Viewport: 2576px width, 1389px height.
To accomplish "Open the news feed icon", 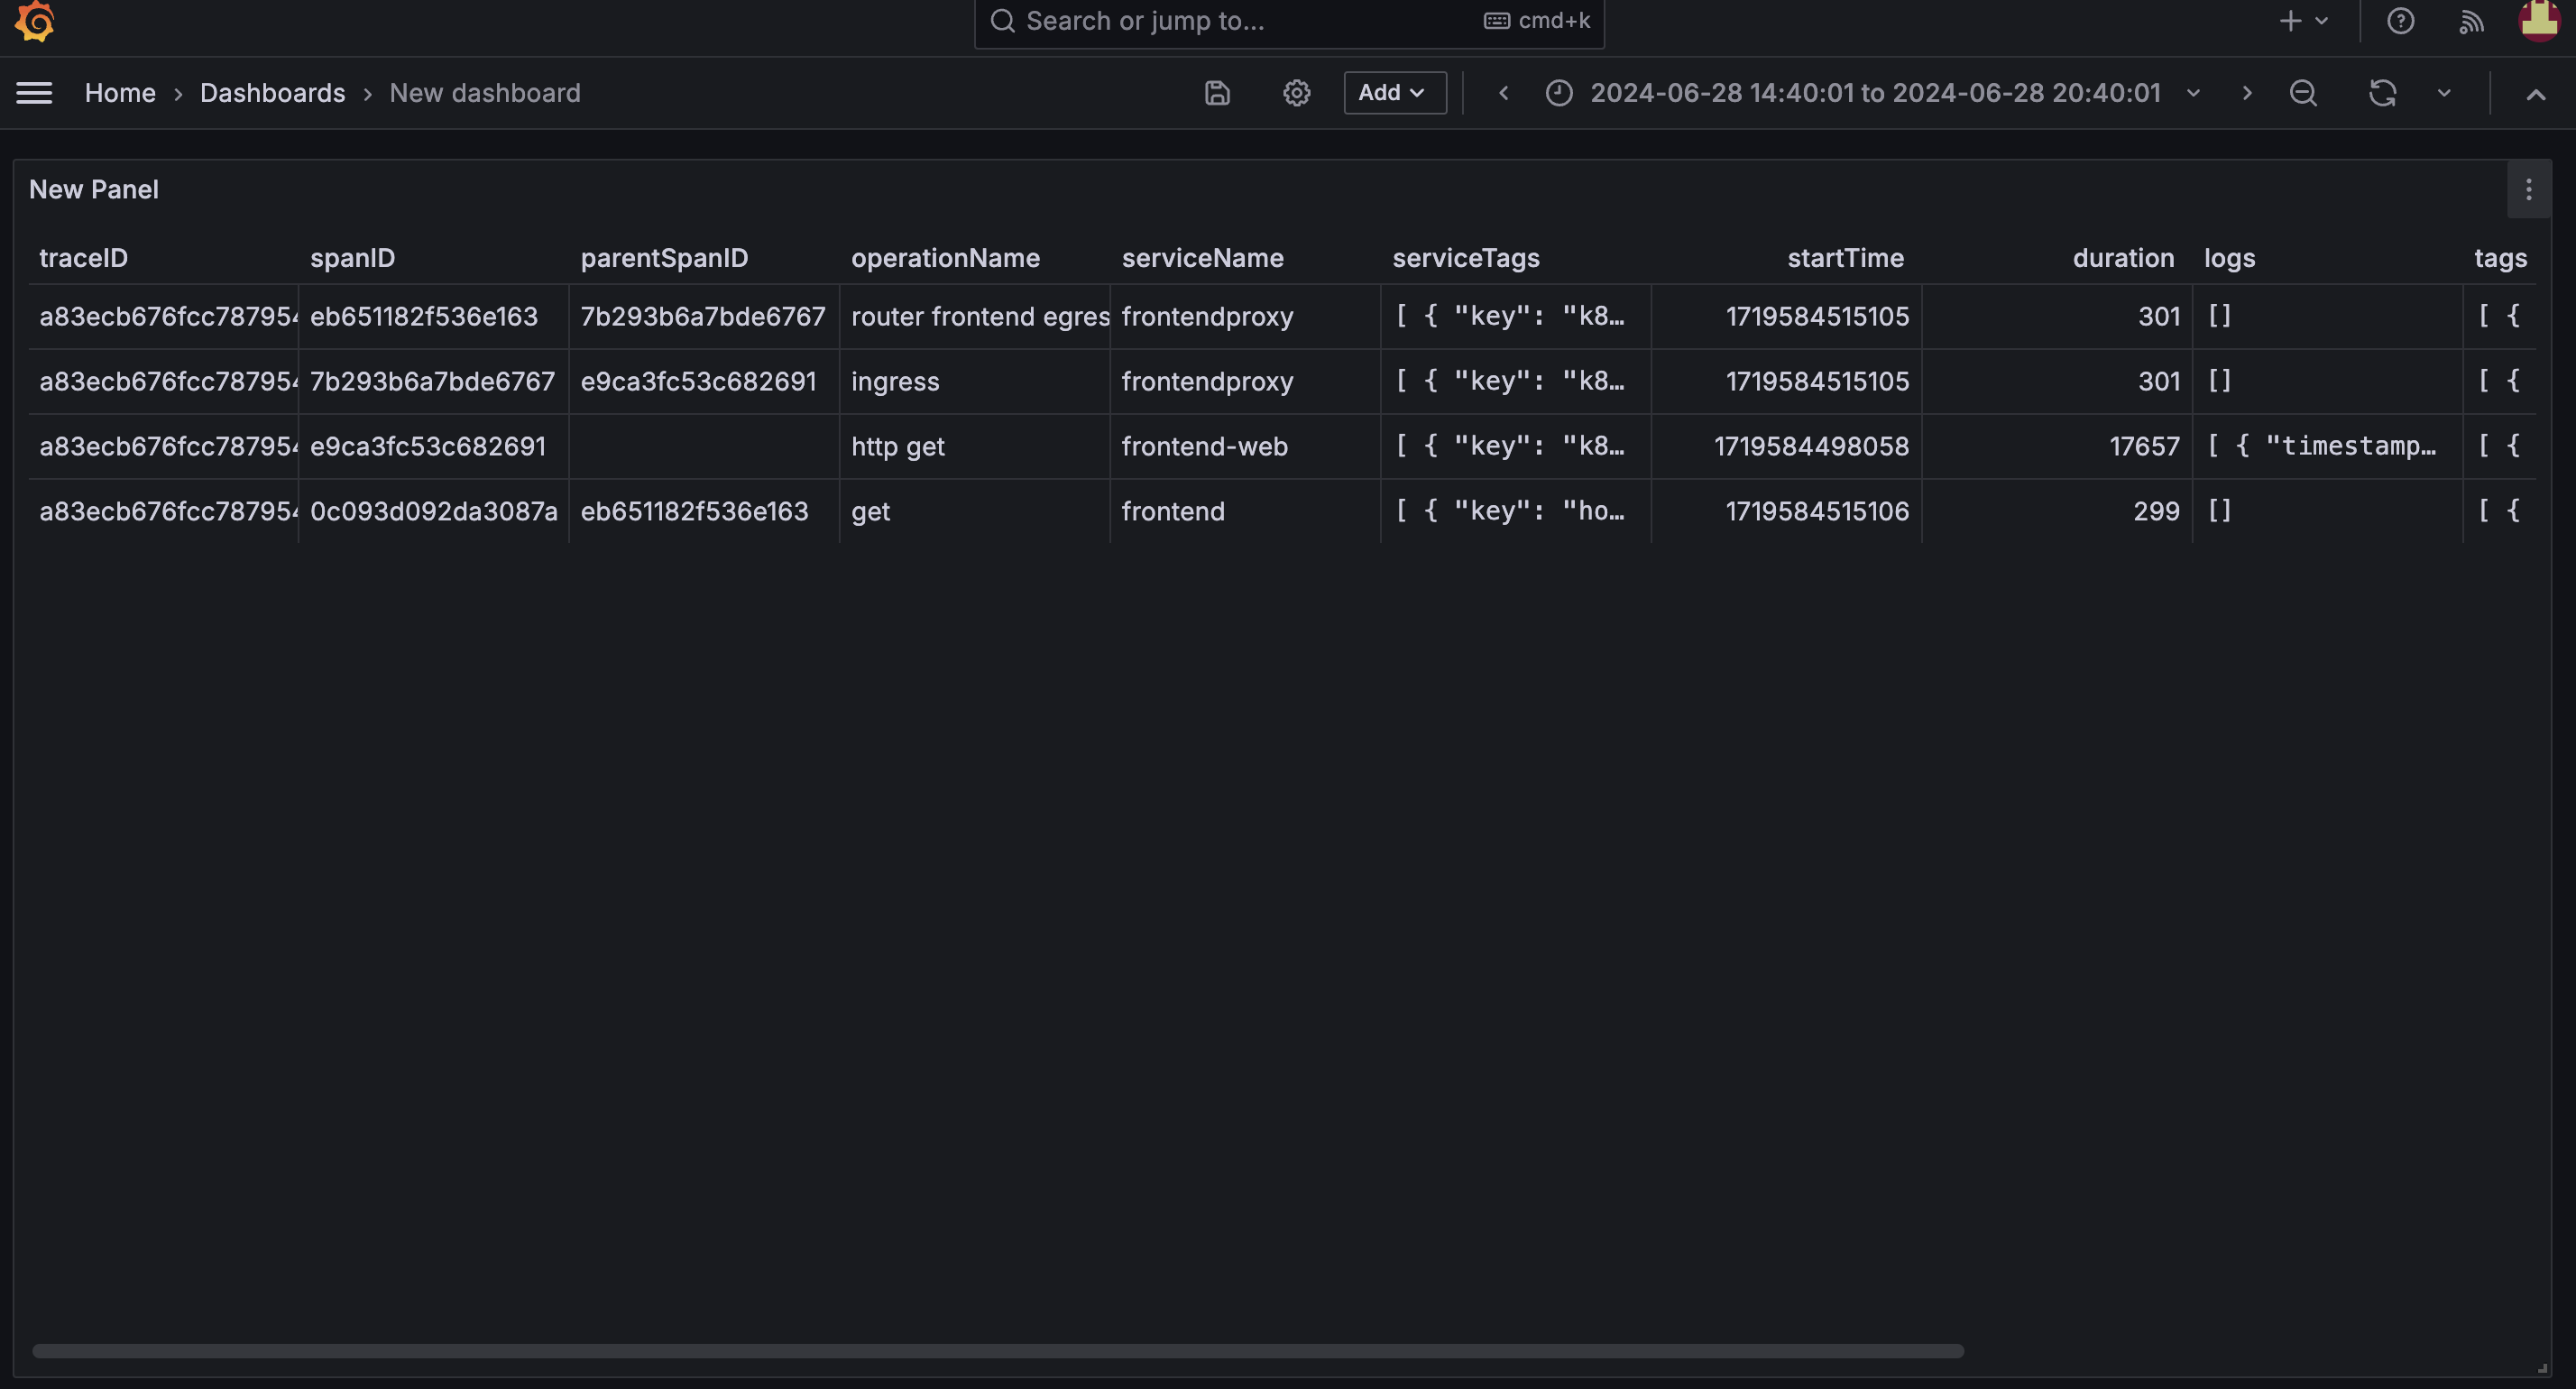I will click(2471, 21).
